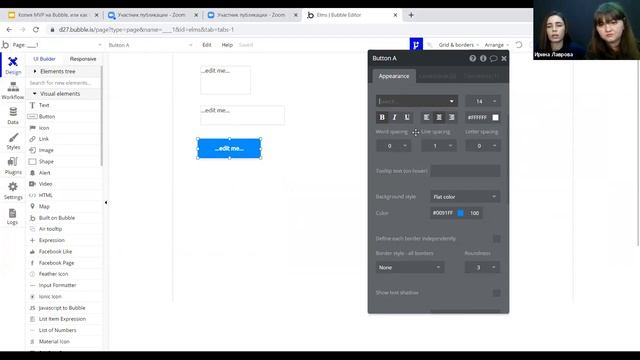Open the Styles section

point(13,141)
